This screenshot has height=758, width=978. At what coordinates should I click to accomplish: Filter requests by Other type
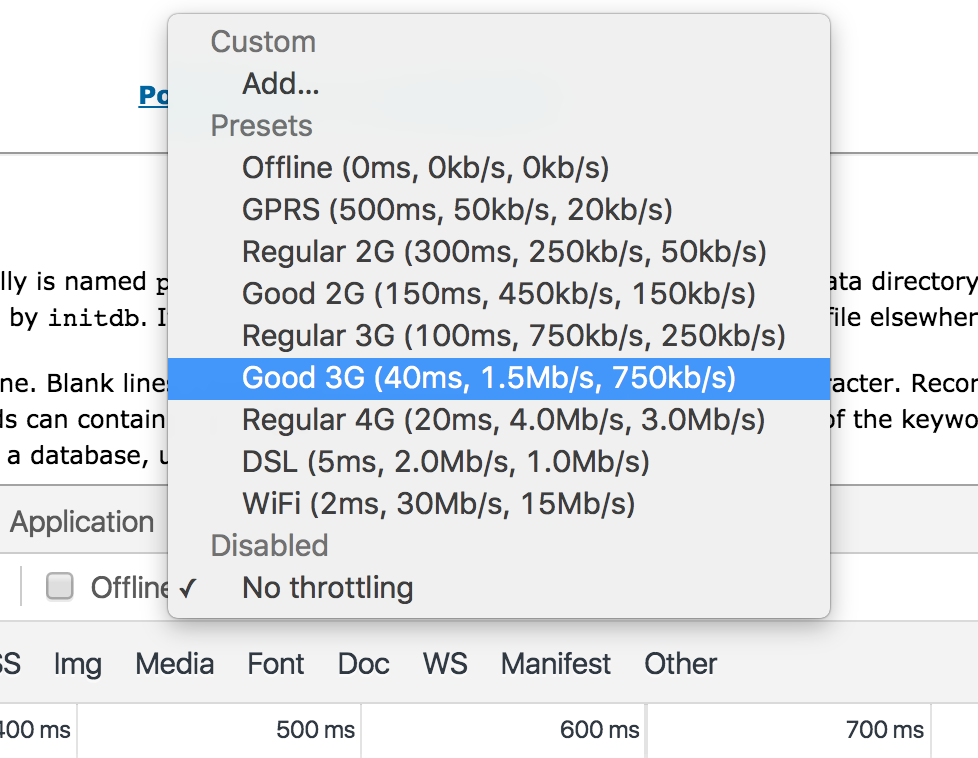680,664
